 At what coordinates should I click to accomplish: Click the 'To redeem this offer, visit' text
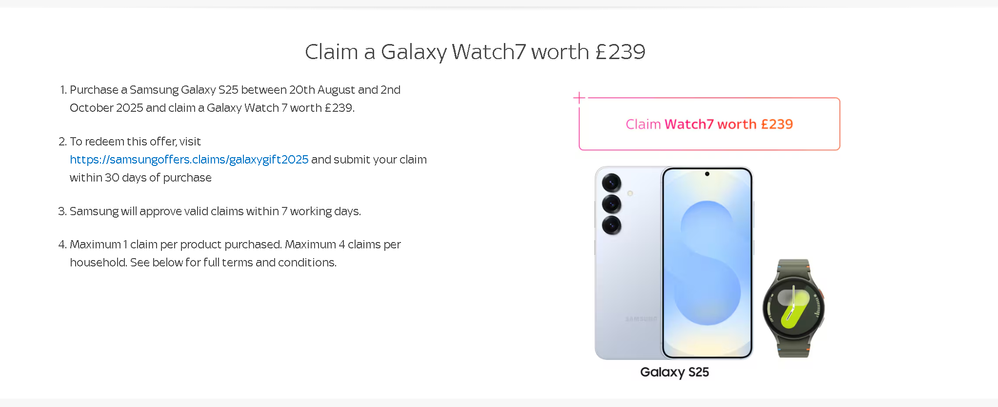(x=135, y=141)
